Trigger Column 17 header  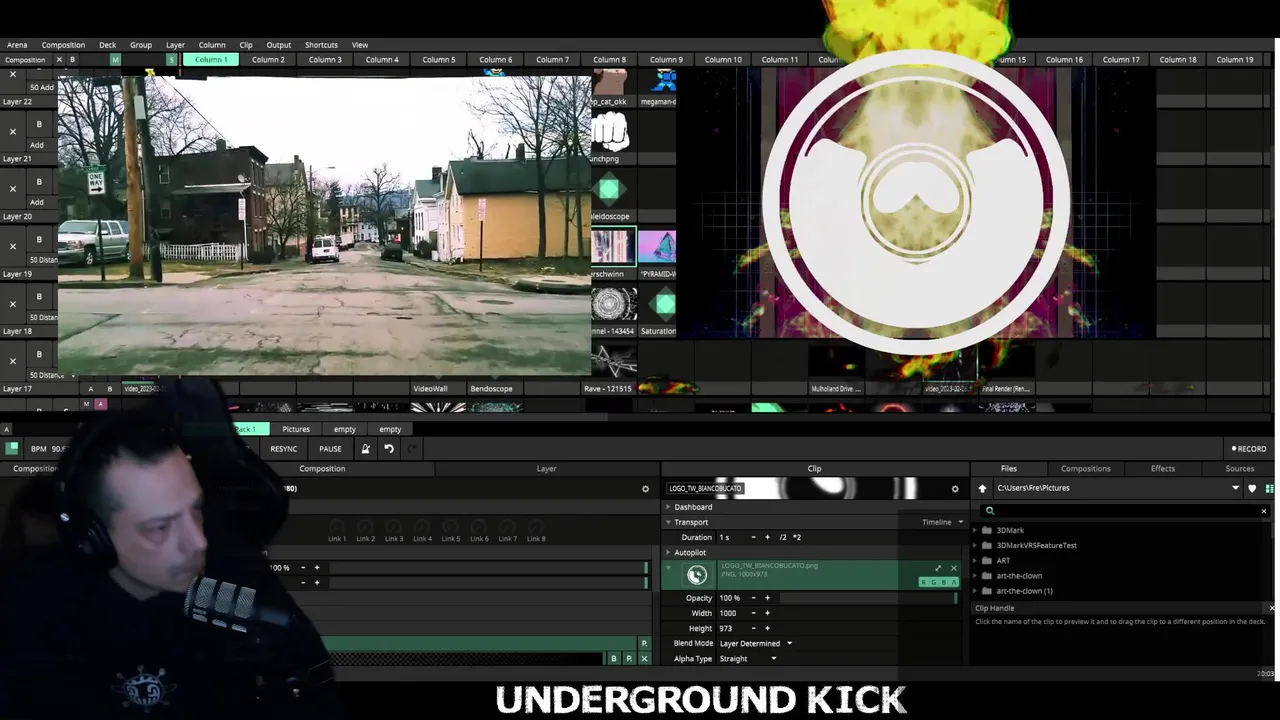[x=1121, y=60]
